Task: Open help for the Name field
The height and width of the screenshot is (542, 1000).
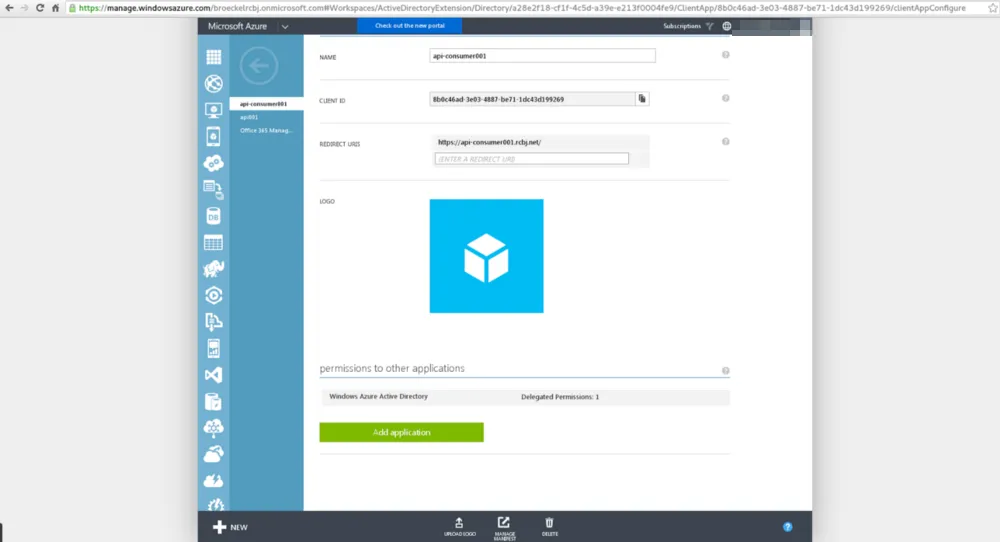Action: (x=726, y=55)
